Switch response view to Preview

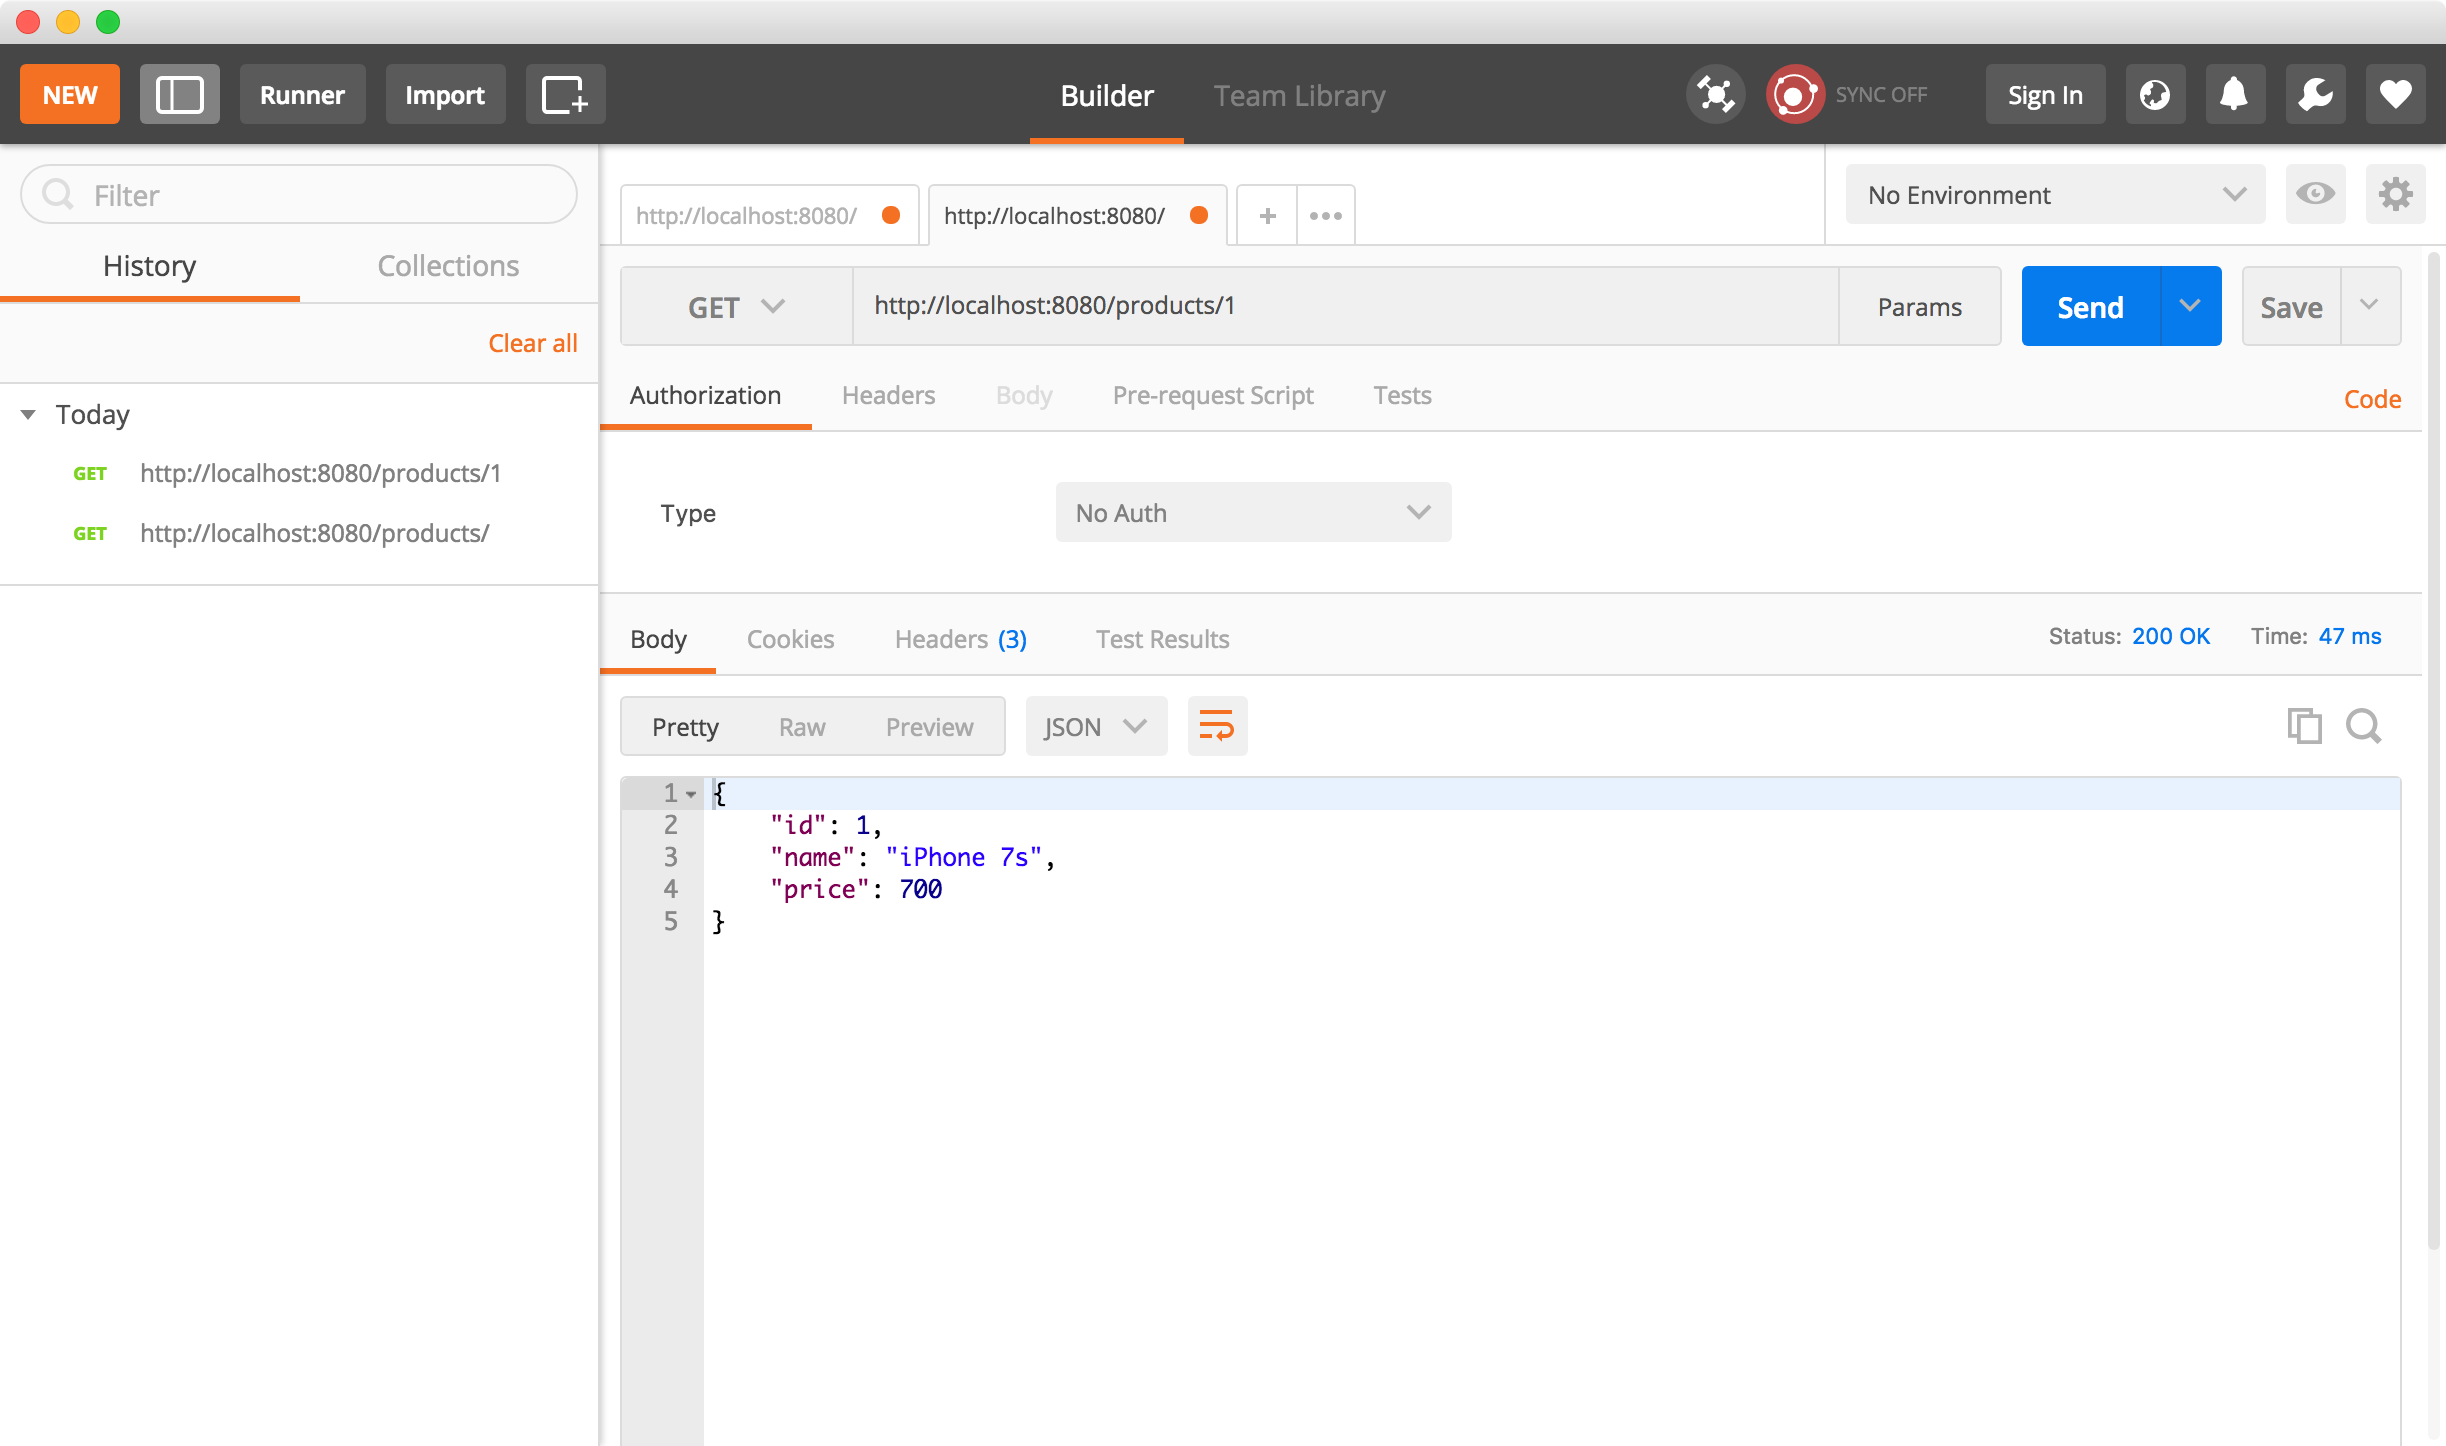click(x=929, y=727)
